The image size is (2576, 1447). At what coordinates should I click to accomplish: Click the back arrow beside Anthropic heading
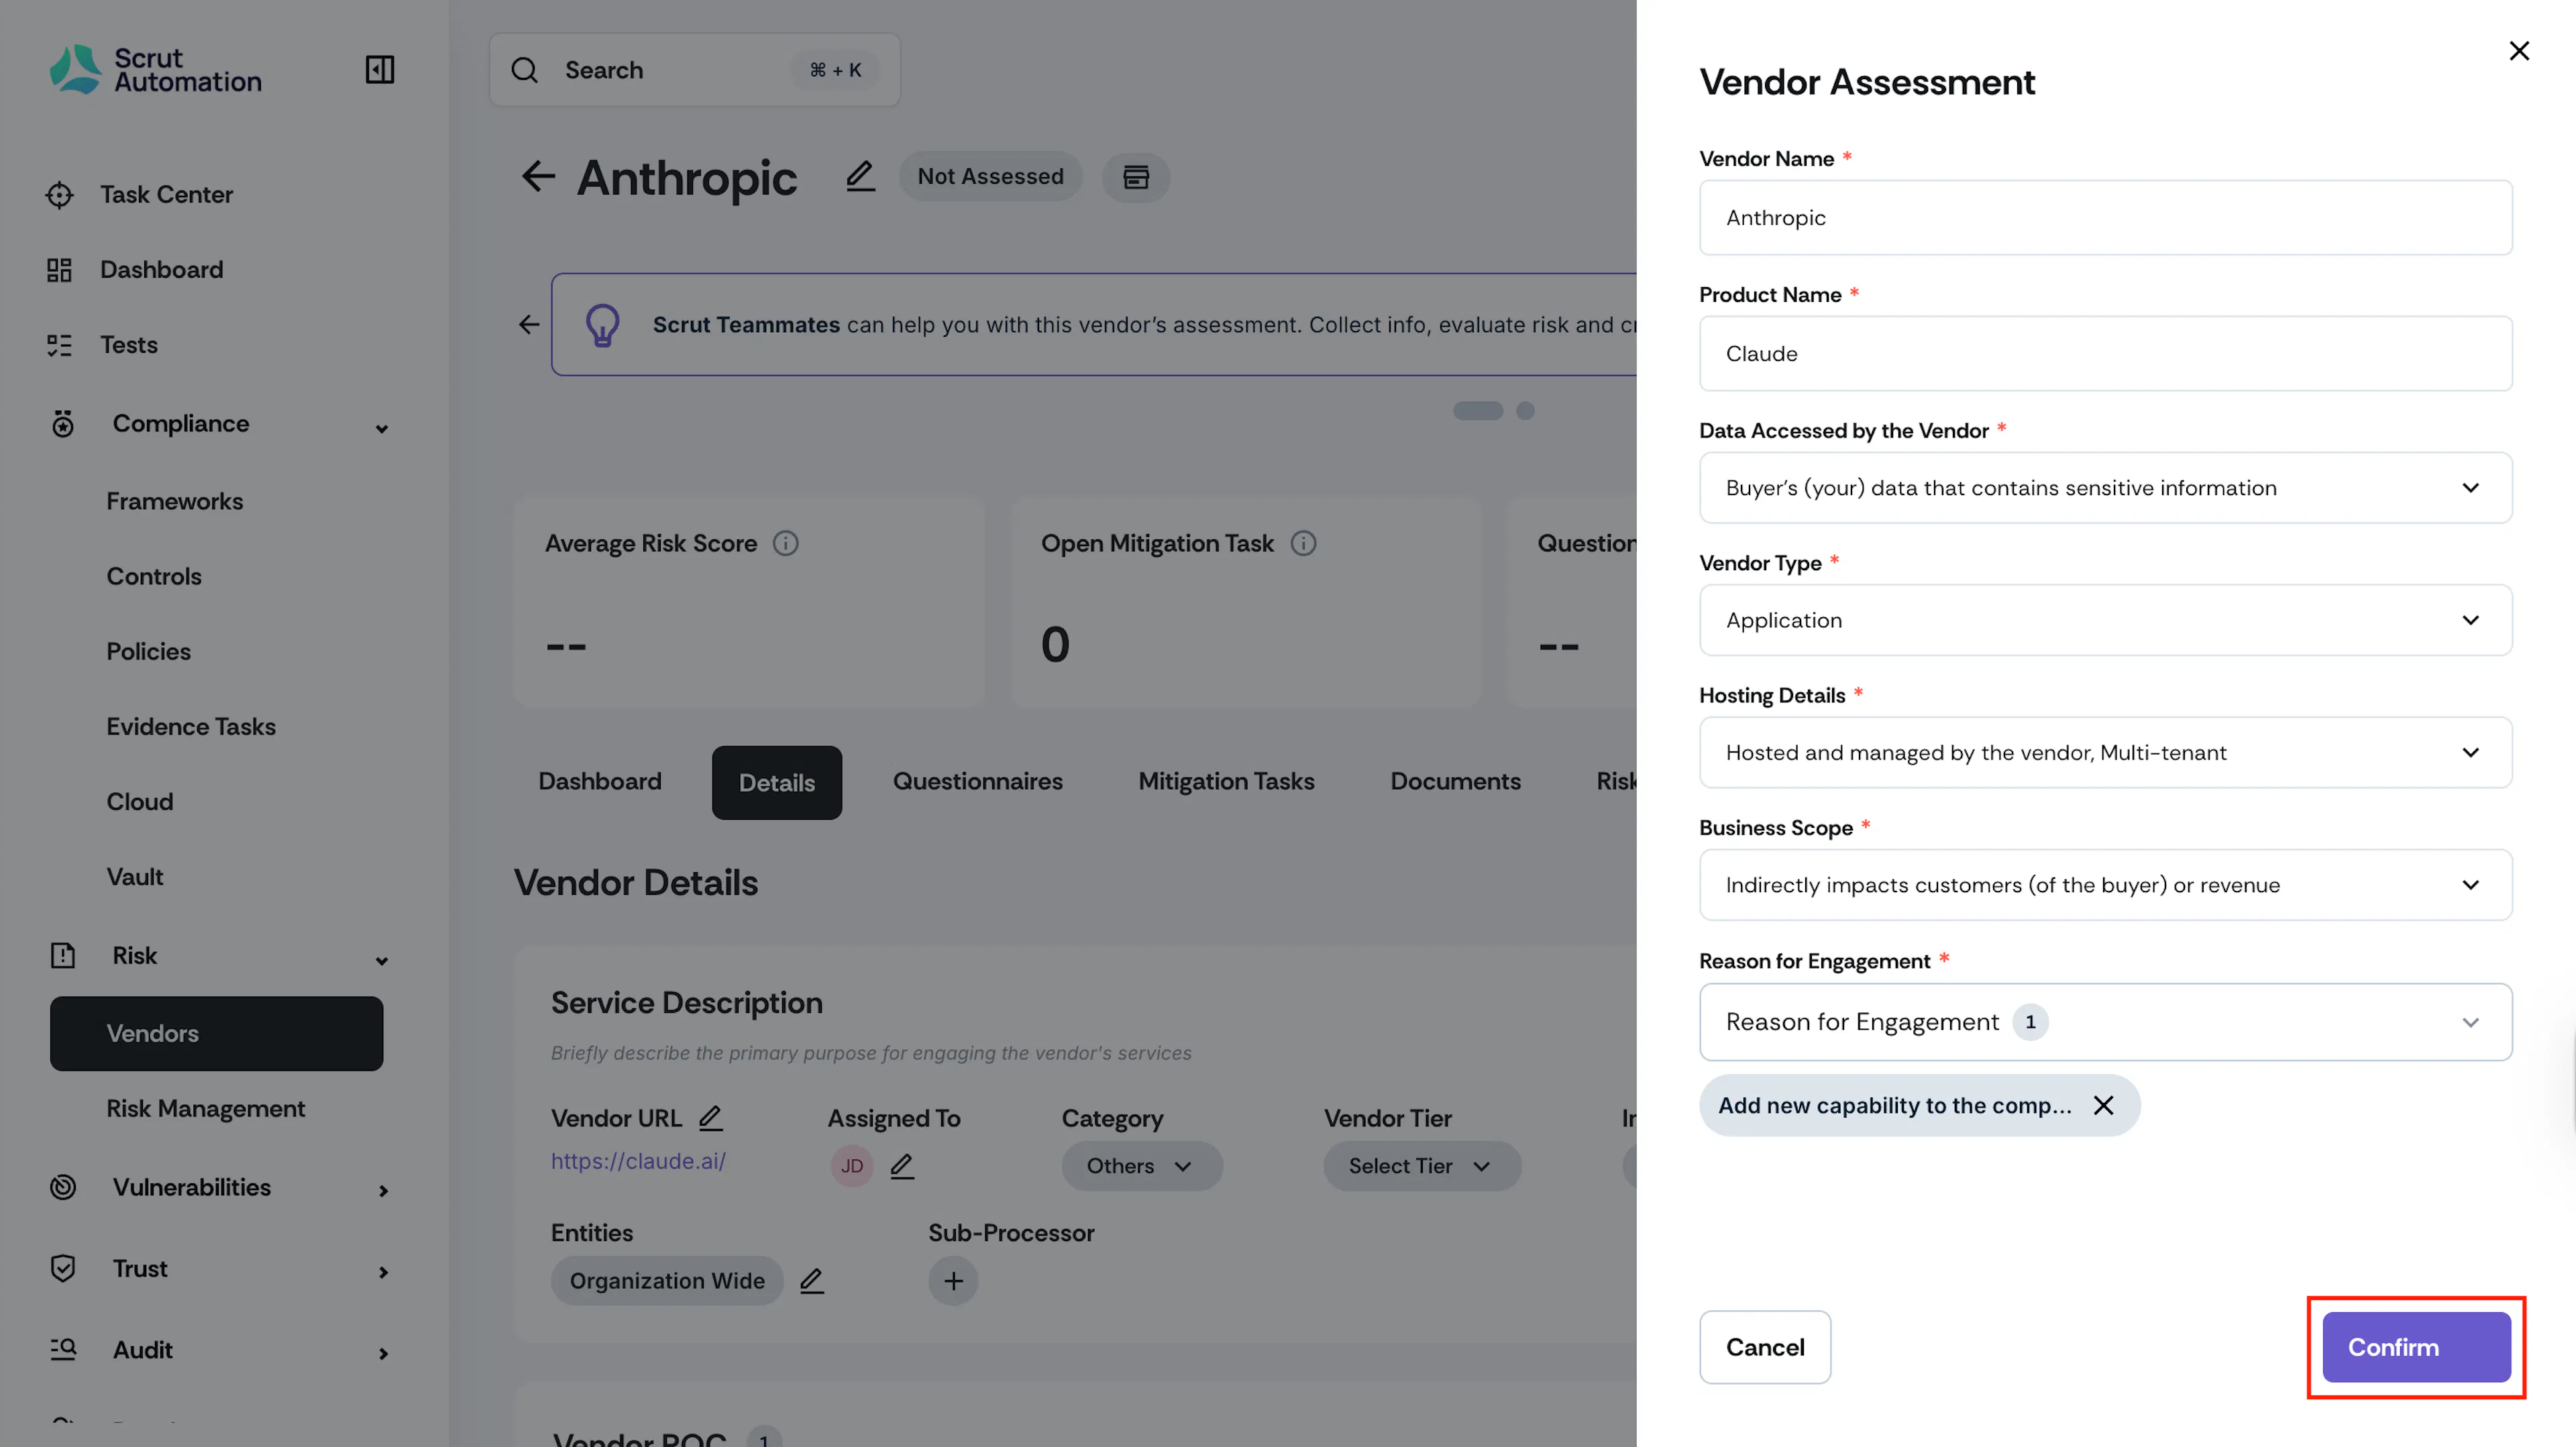[x=538, y=177]
